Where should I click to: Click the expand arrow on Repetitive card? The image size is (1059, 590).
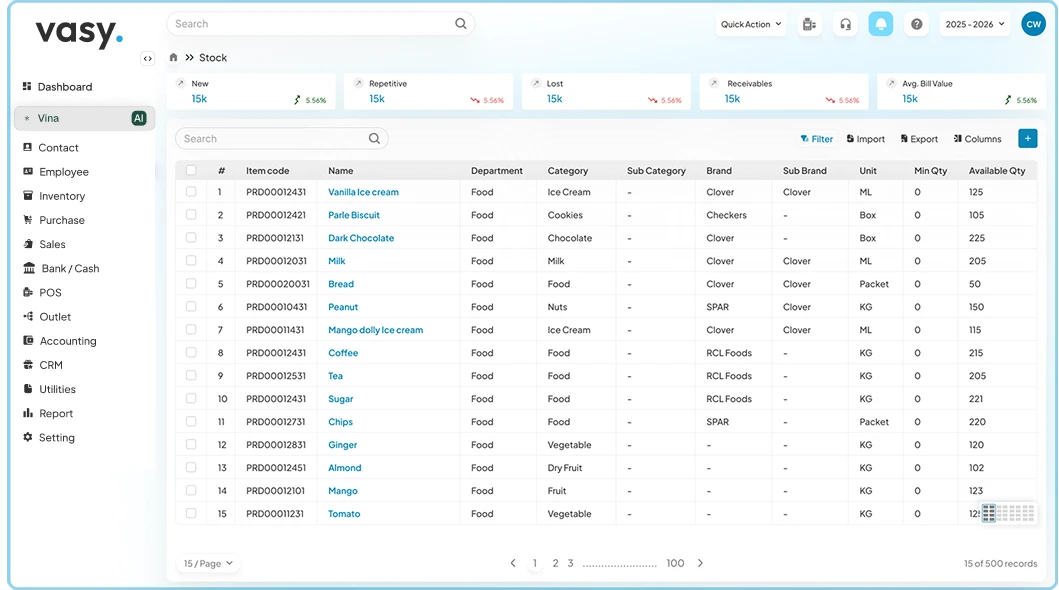click(x=358, y=83)
